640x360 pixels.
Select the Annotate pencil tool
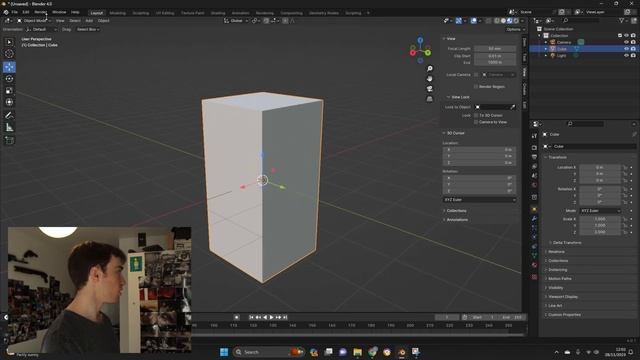point(9,116)
